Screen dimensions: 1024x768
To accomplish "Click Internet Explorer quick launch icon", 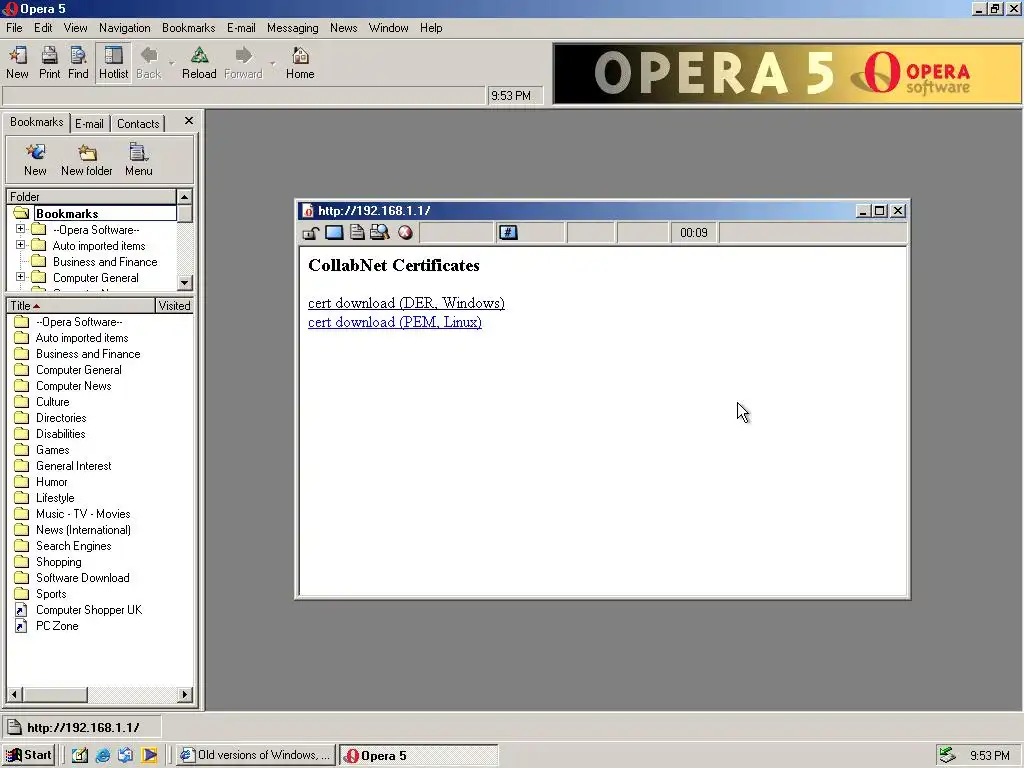I will (x=103, y=756).
